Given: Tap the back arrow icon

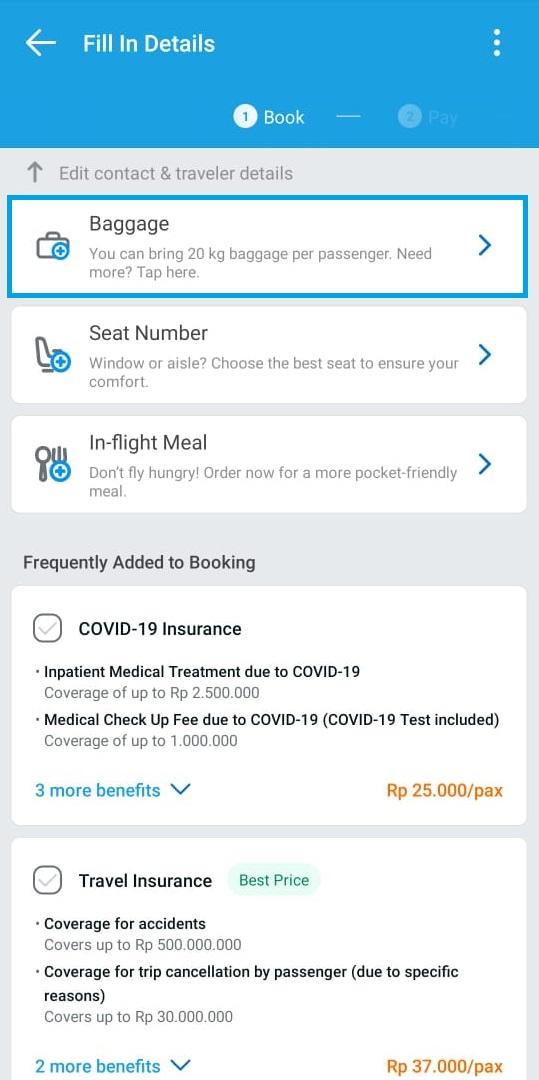Looking at the screenshot, I should (x=41, y=43).
